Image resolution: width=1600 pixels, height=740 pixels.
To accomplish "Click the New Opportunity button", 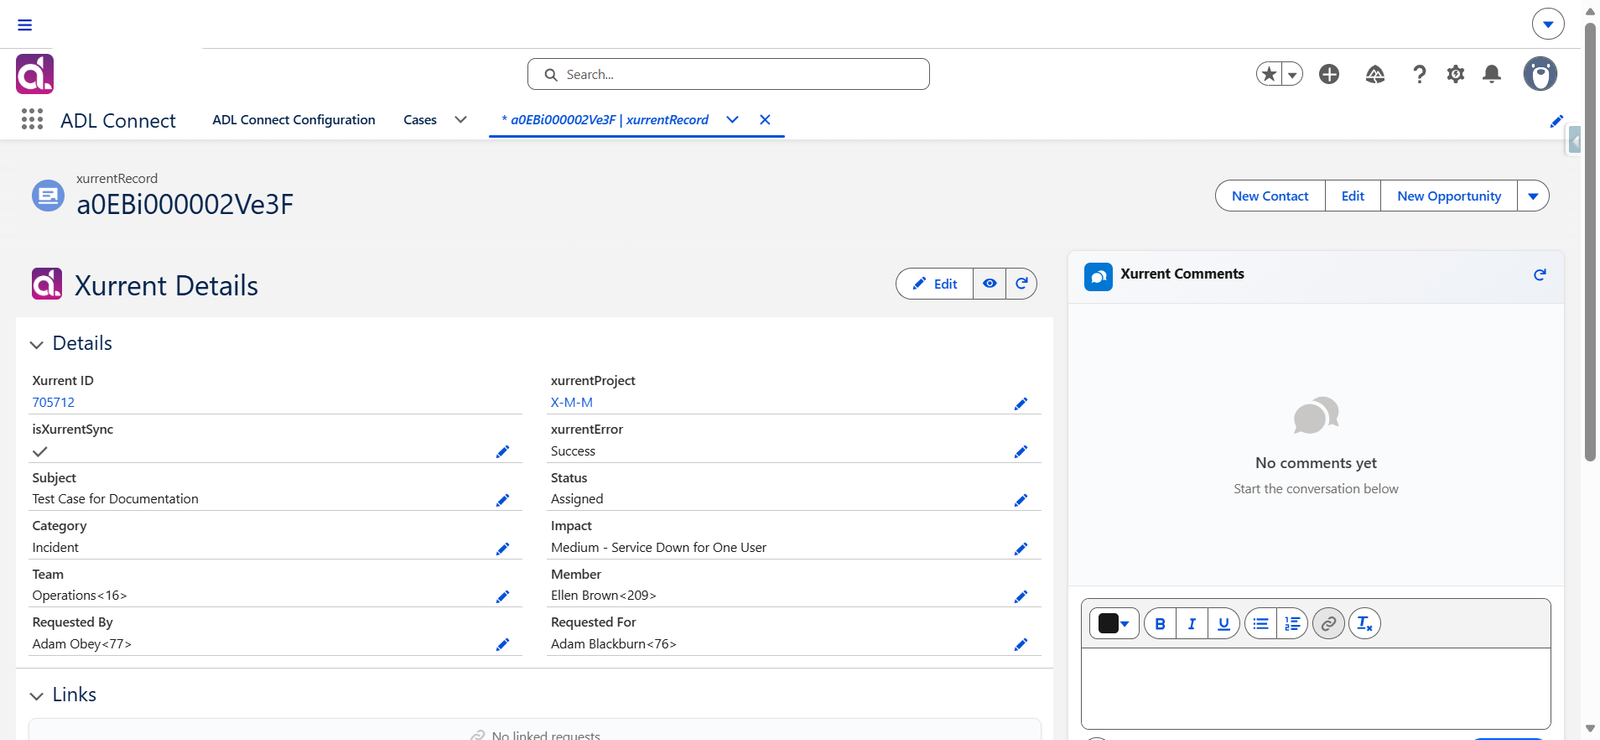I will coord(1449,196).
